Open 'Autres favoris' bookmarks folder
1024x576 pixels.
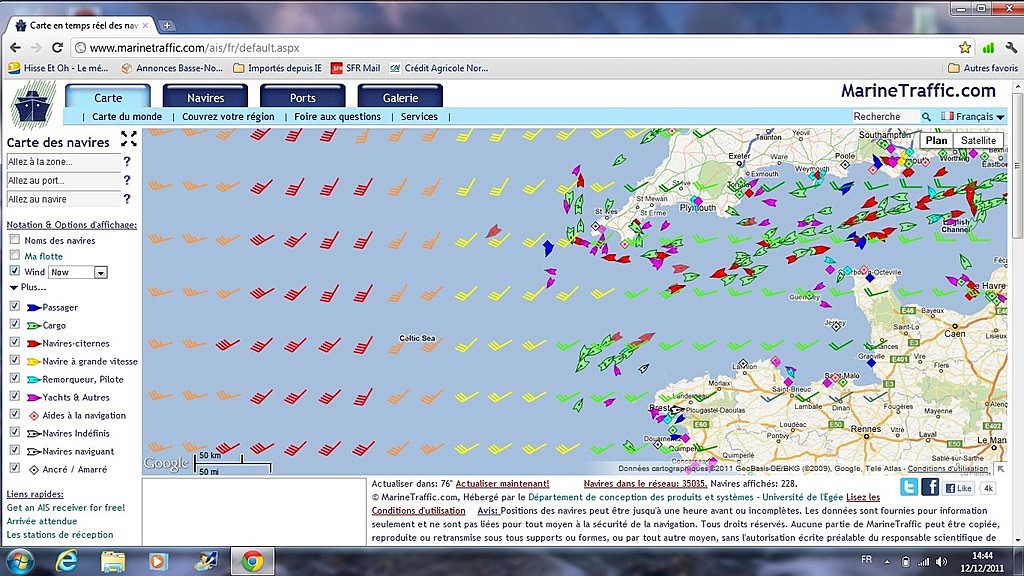983,68
